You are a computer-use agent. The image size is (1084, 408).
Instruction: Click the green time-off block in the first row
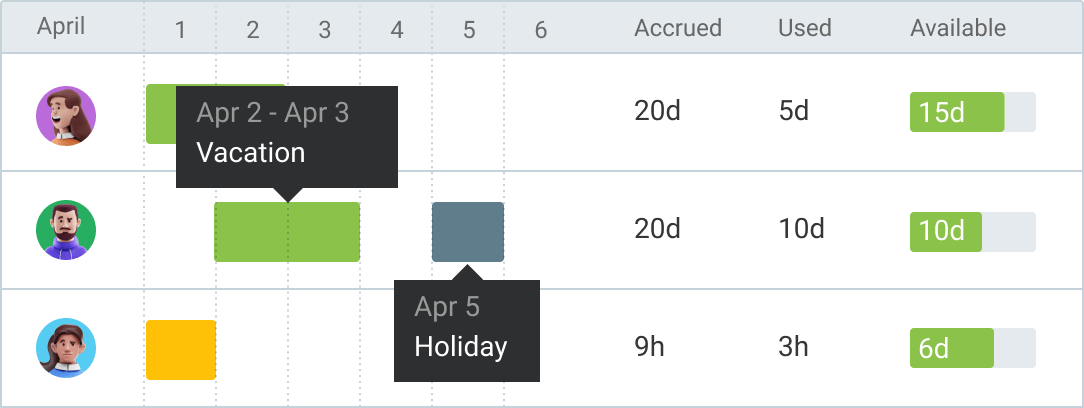tap(160, 114)
